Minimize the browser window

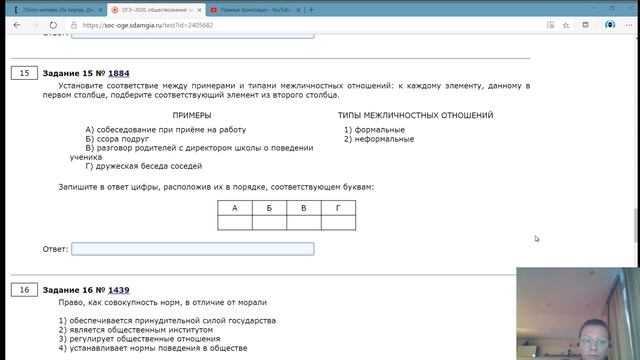594,8
